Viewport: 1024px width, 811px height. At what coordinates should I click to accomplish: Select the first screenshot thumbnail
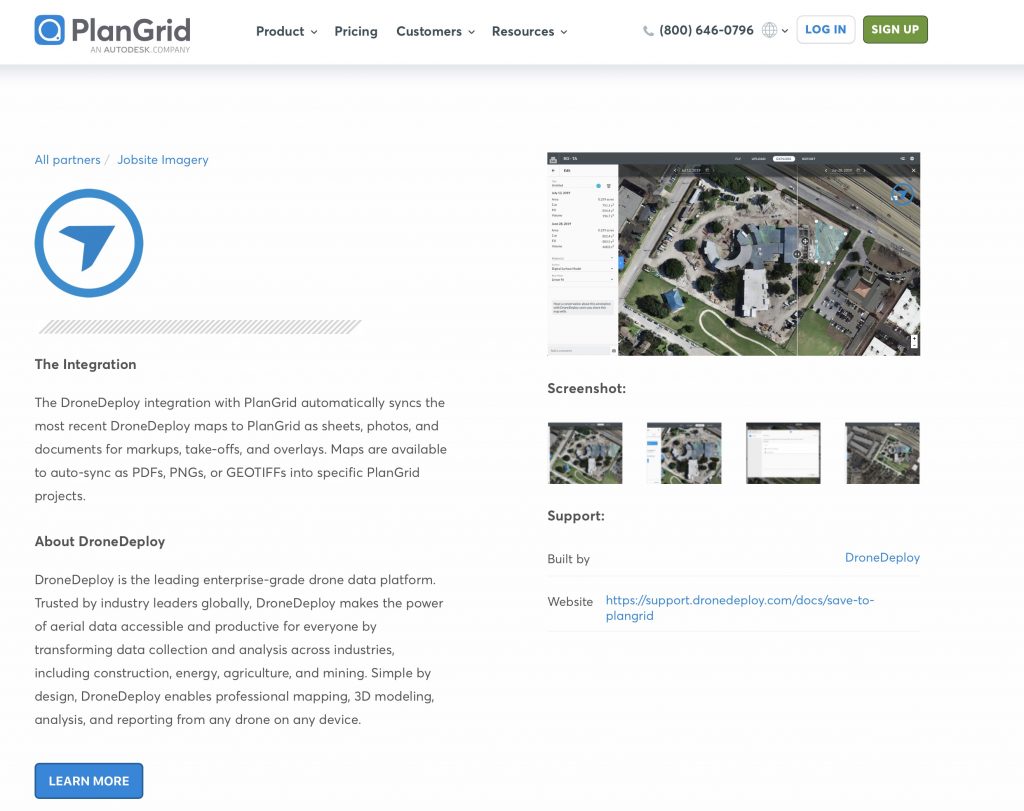click(x=585, y=453)
